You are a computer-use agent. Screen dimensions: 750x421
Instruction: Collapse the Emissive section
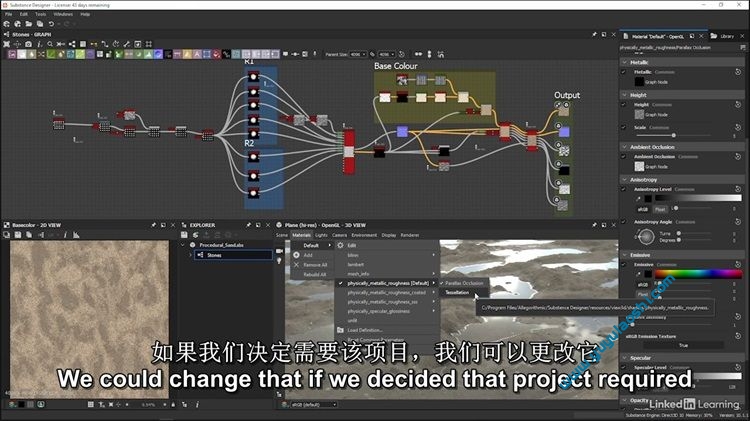[625, 255]
